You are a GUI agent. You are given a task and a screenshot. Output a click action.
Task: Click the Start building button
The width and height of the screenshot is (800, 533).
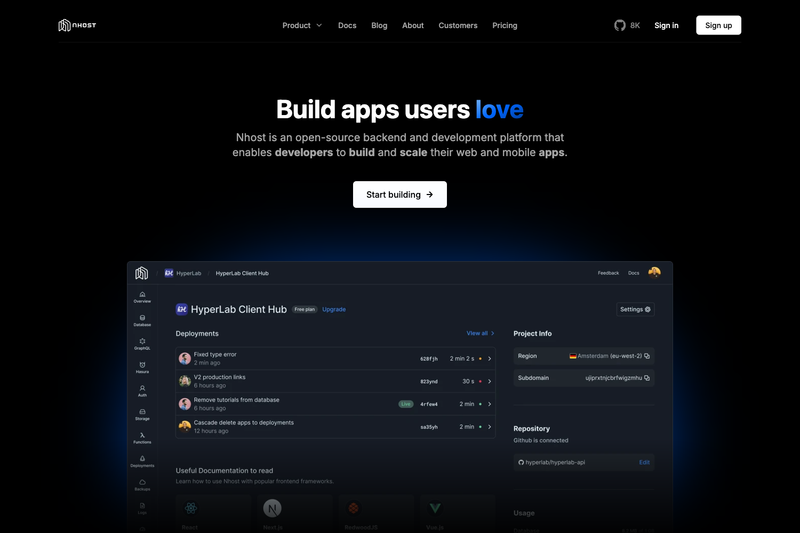(x=399, y=194)
